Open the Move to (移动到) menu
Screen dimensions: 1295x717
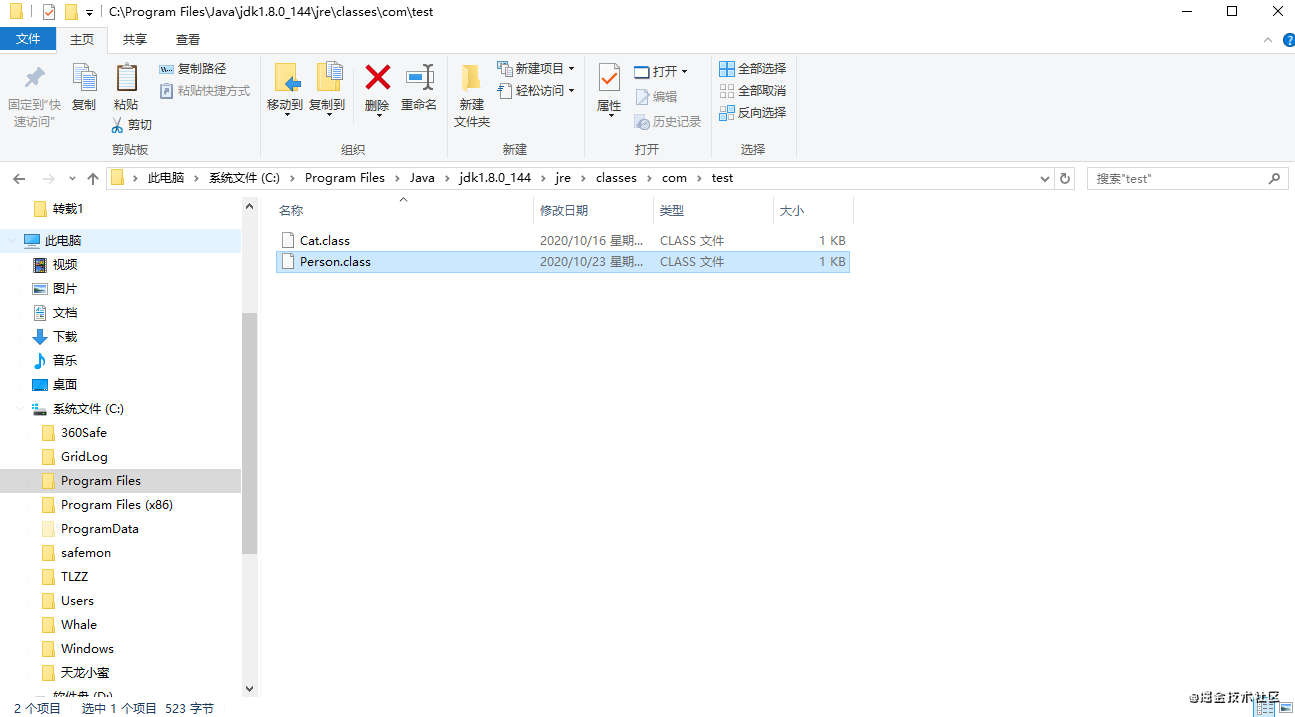pos(285,88)
